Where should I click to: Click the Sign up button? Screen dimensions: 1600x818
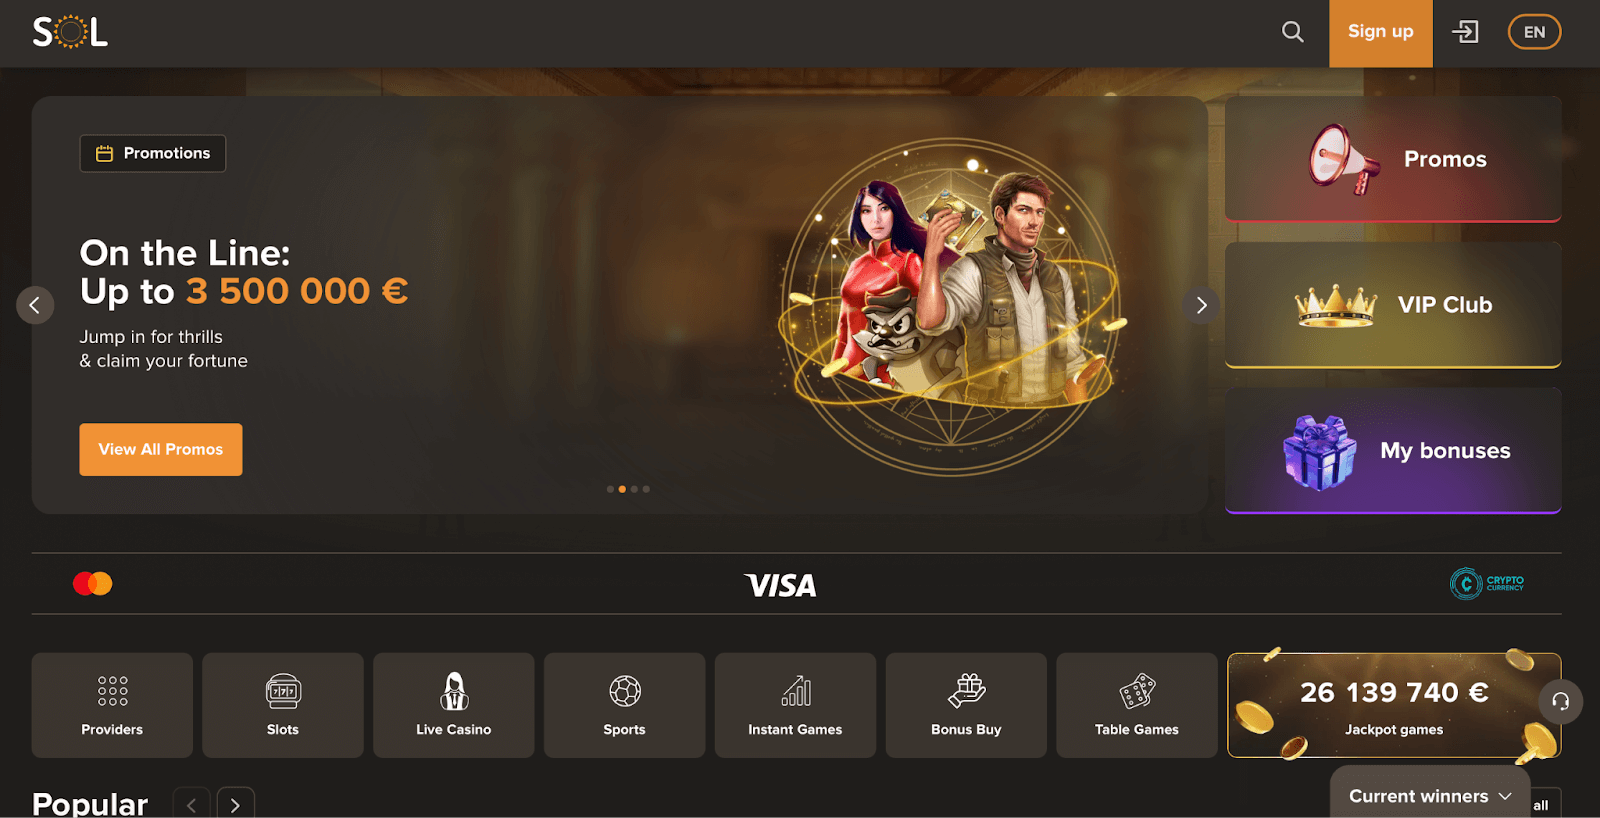point(1380,33)
